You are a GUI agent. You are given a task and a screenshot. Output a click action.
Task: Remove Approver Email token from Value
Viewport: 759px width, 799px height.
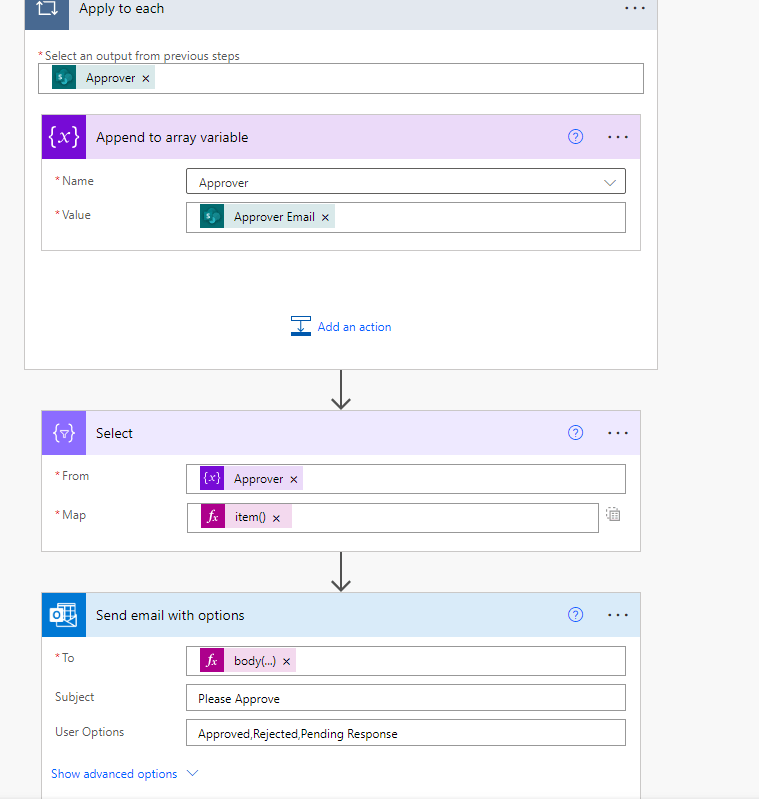pos(325,218)
